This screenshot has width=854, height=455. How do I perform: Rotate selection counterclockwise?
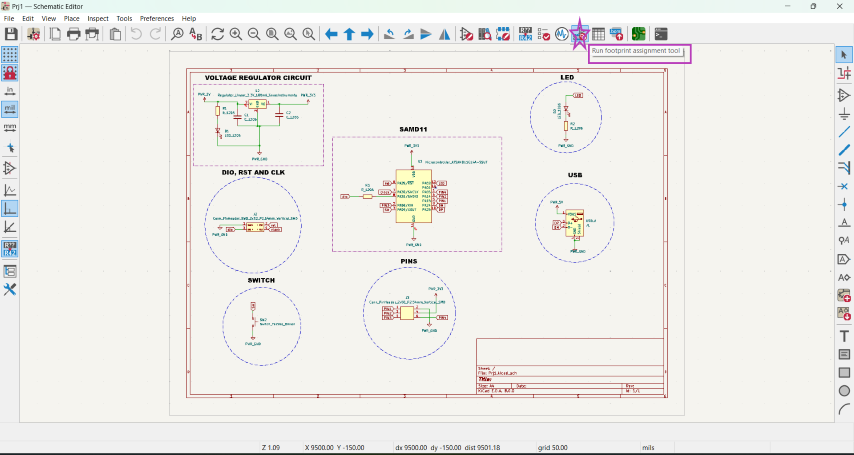[389, 34]
